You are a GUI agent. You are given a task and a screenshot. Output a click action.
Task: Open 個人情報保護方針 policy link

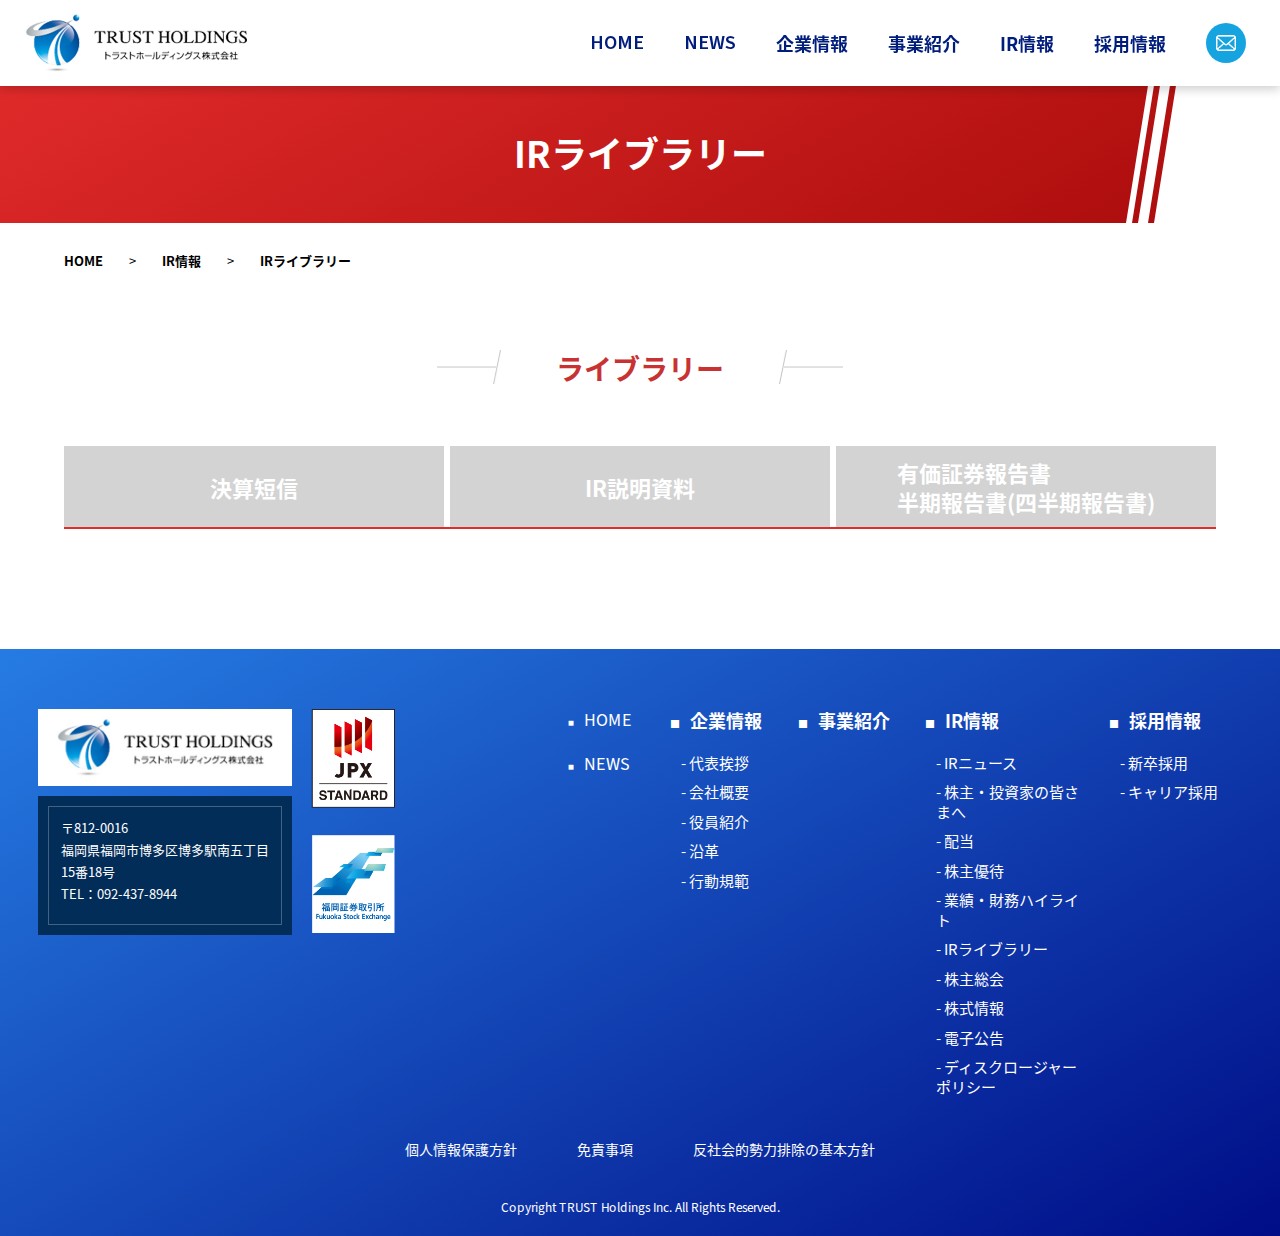point(461,1151)
